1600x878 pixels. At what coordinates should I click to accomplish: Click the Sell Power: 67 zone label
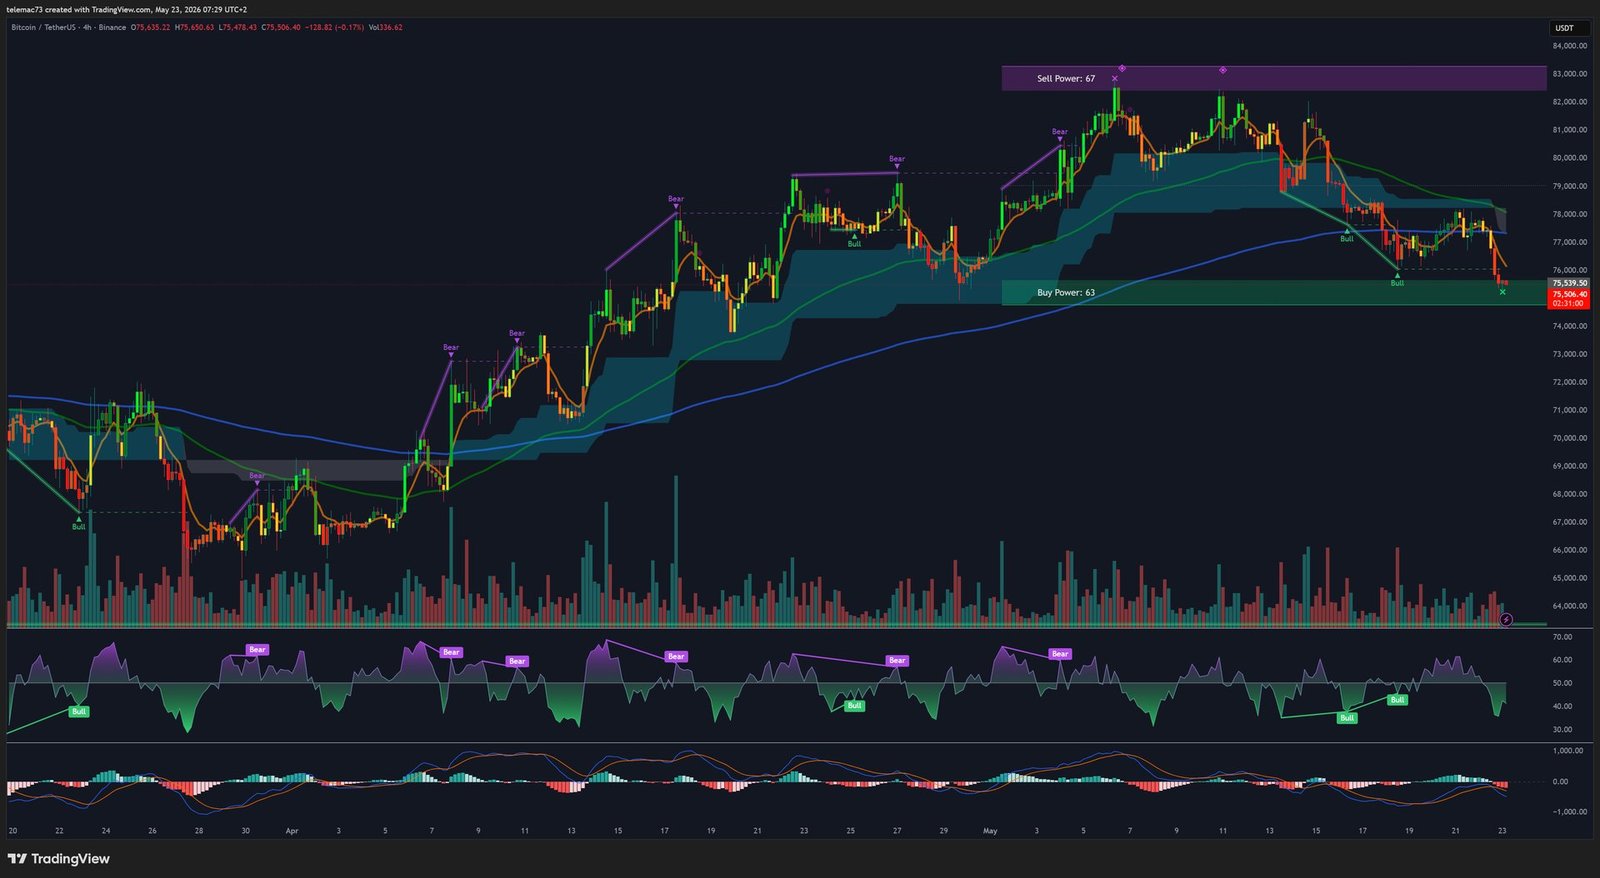[1066, 78]
